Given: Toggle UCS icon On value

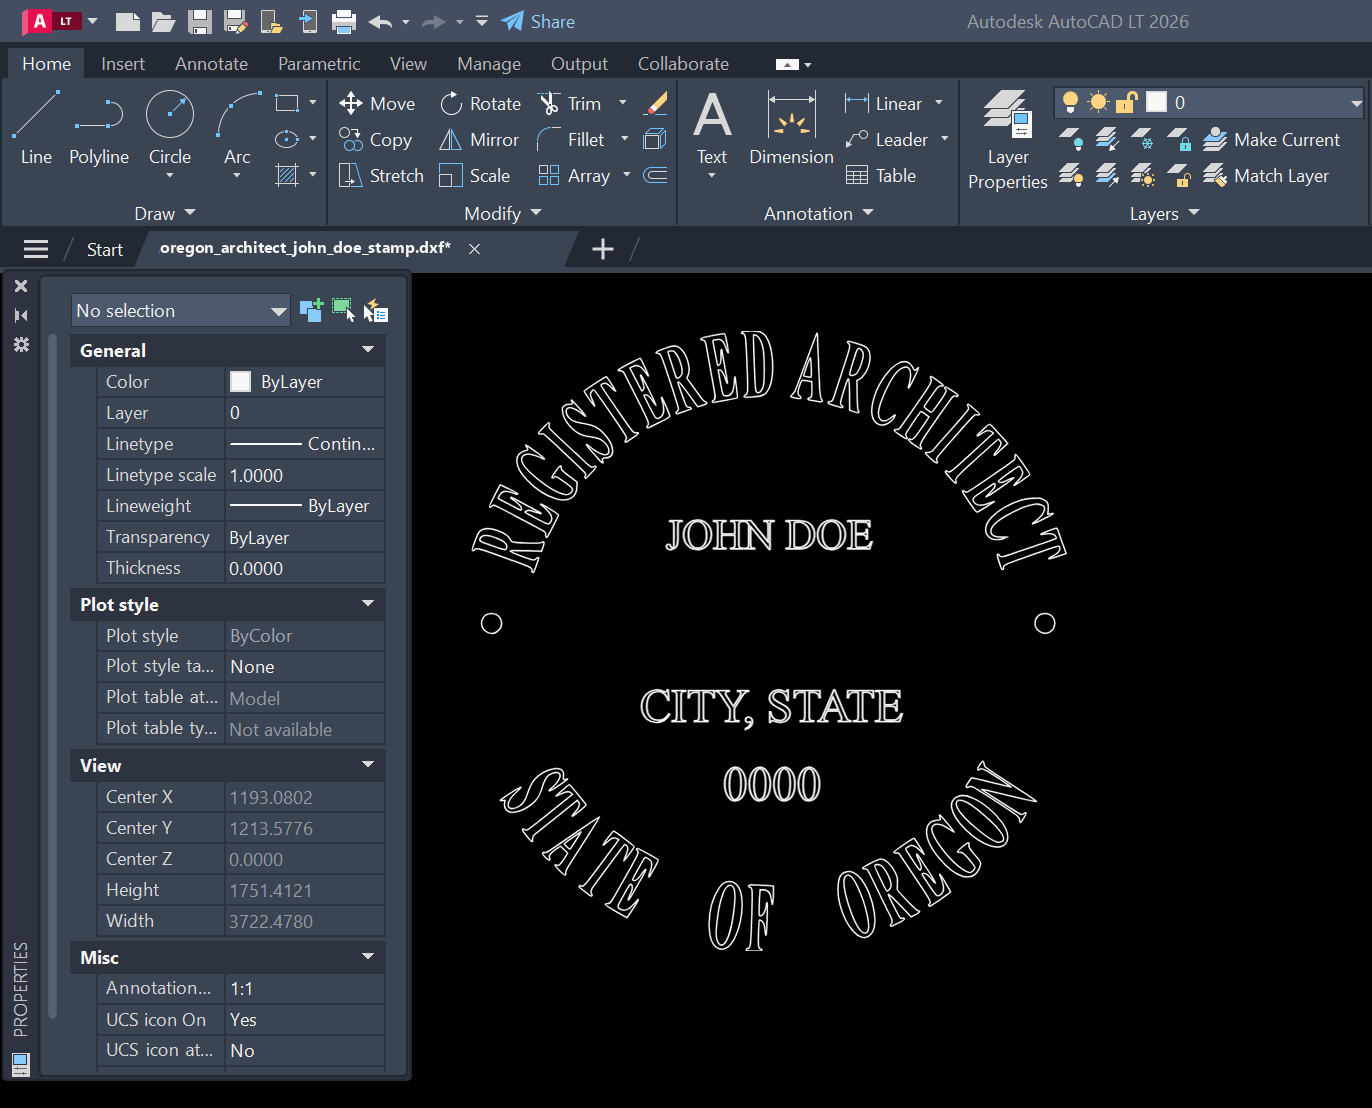Looking at the screenshot, I should [x=305, y=1019].
